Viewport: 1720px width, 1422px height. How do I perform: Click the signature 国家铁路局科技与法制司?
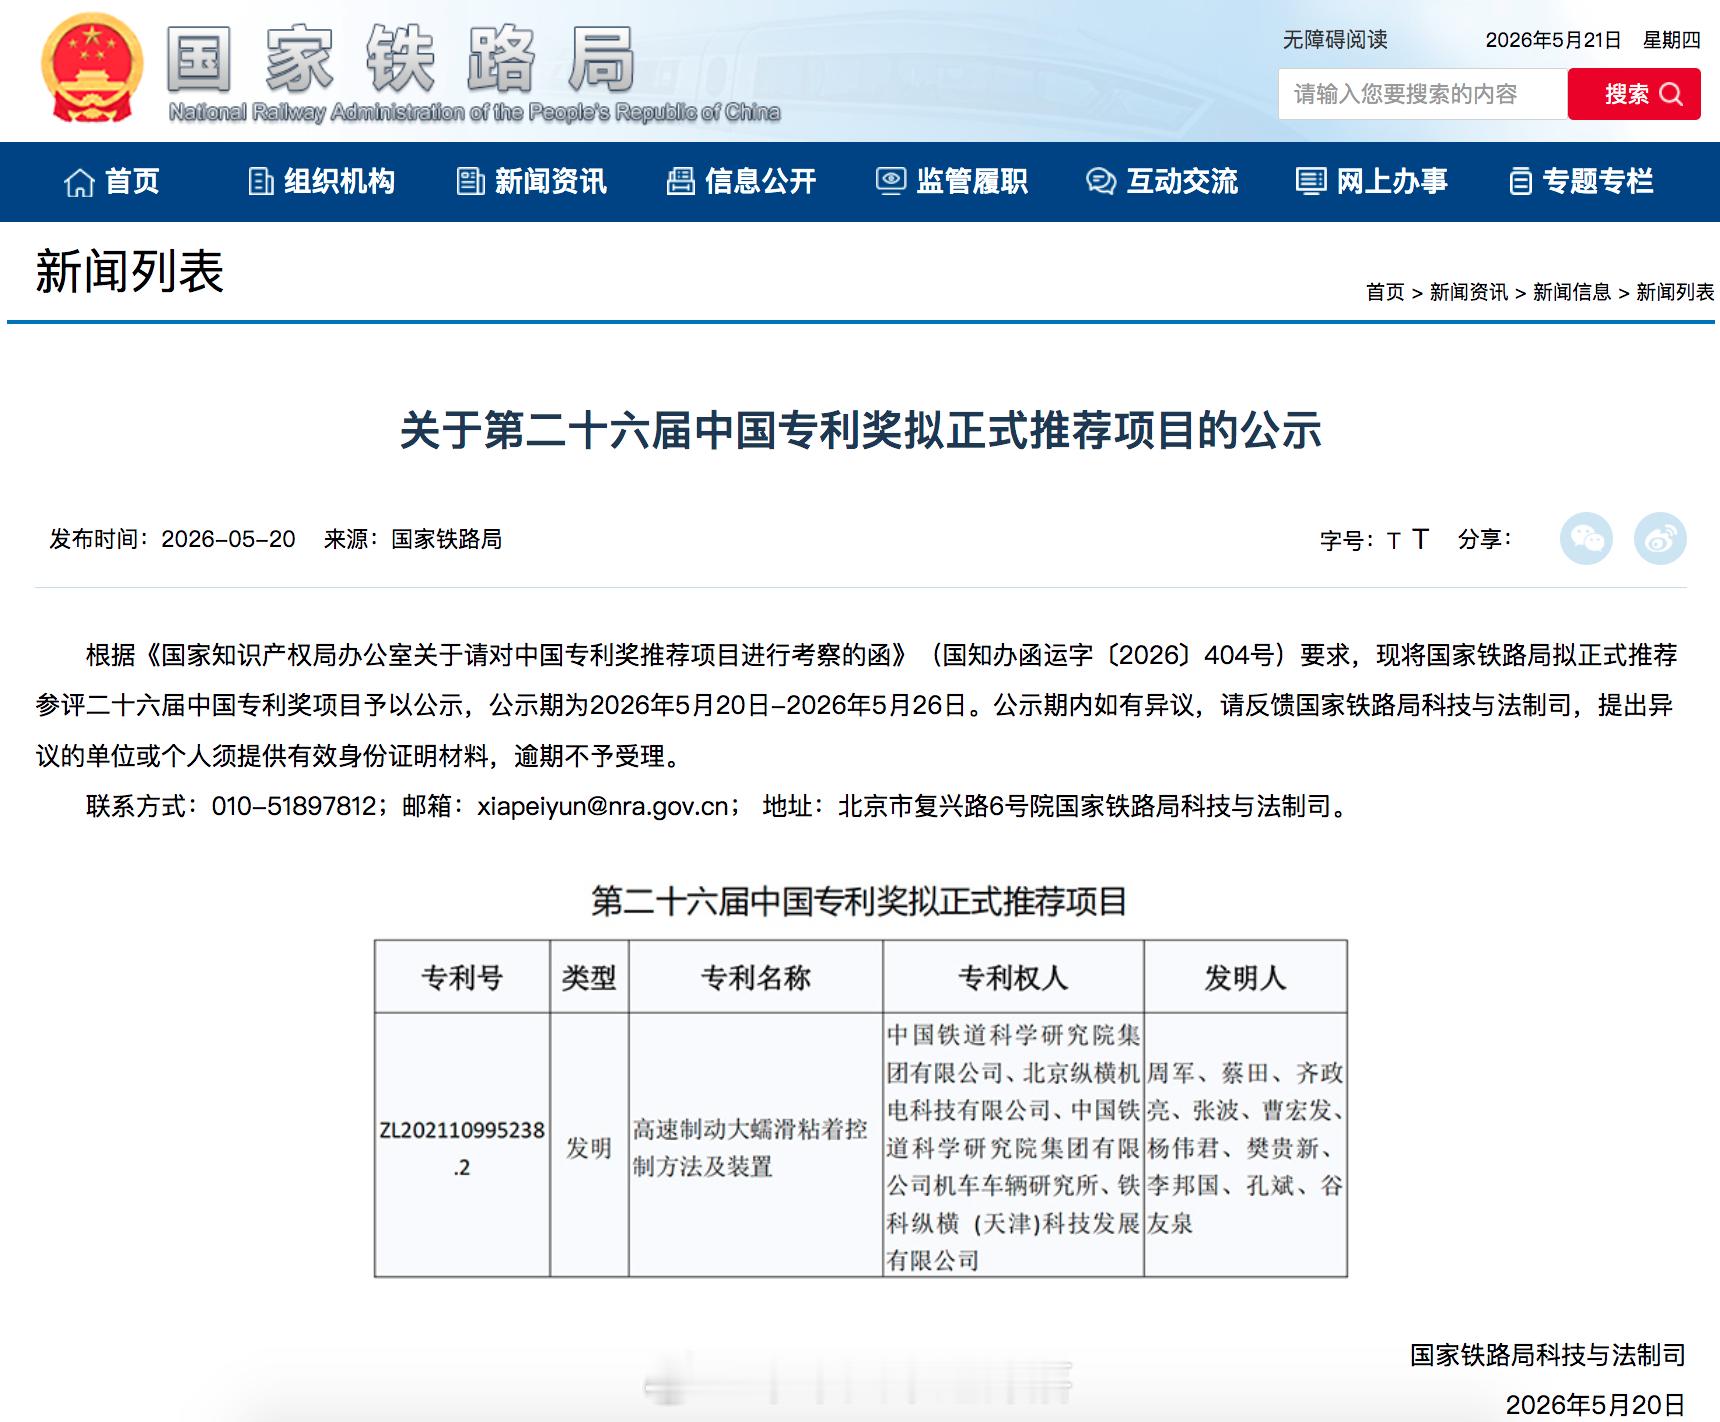coord(1547,1355)
